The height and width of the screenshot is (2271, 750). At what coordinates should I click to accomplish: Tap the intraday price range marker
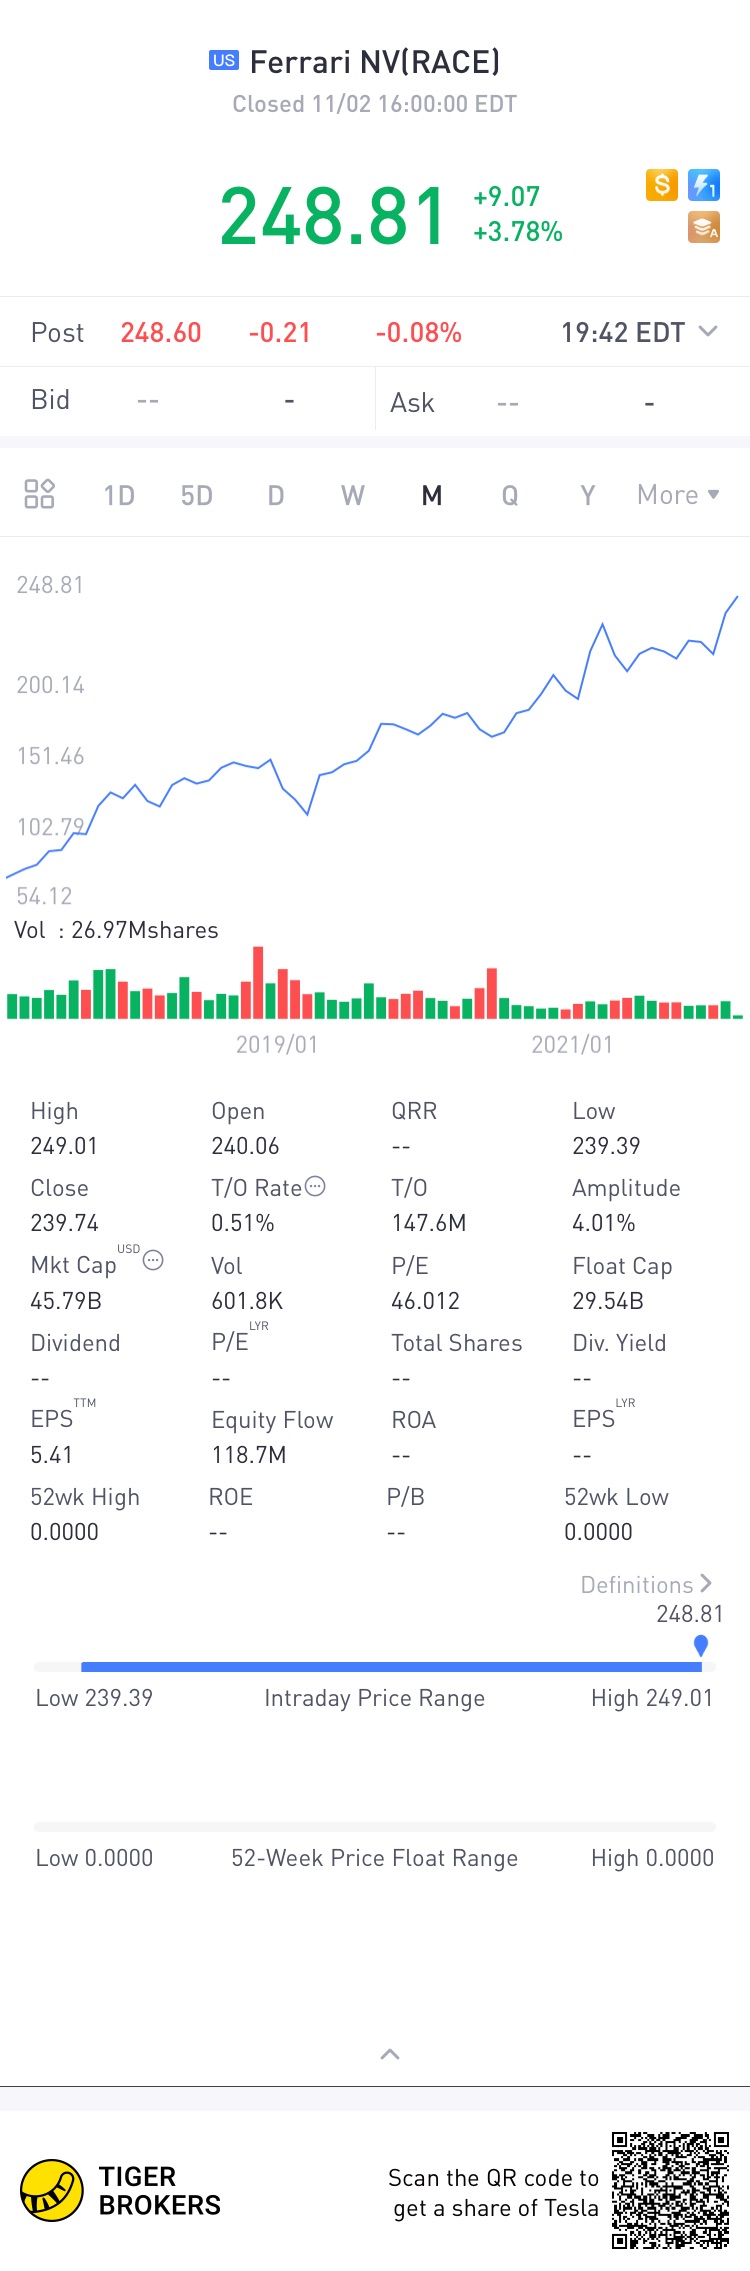coord(701,1644)
